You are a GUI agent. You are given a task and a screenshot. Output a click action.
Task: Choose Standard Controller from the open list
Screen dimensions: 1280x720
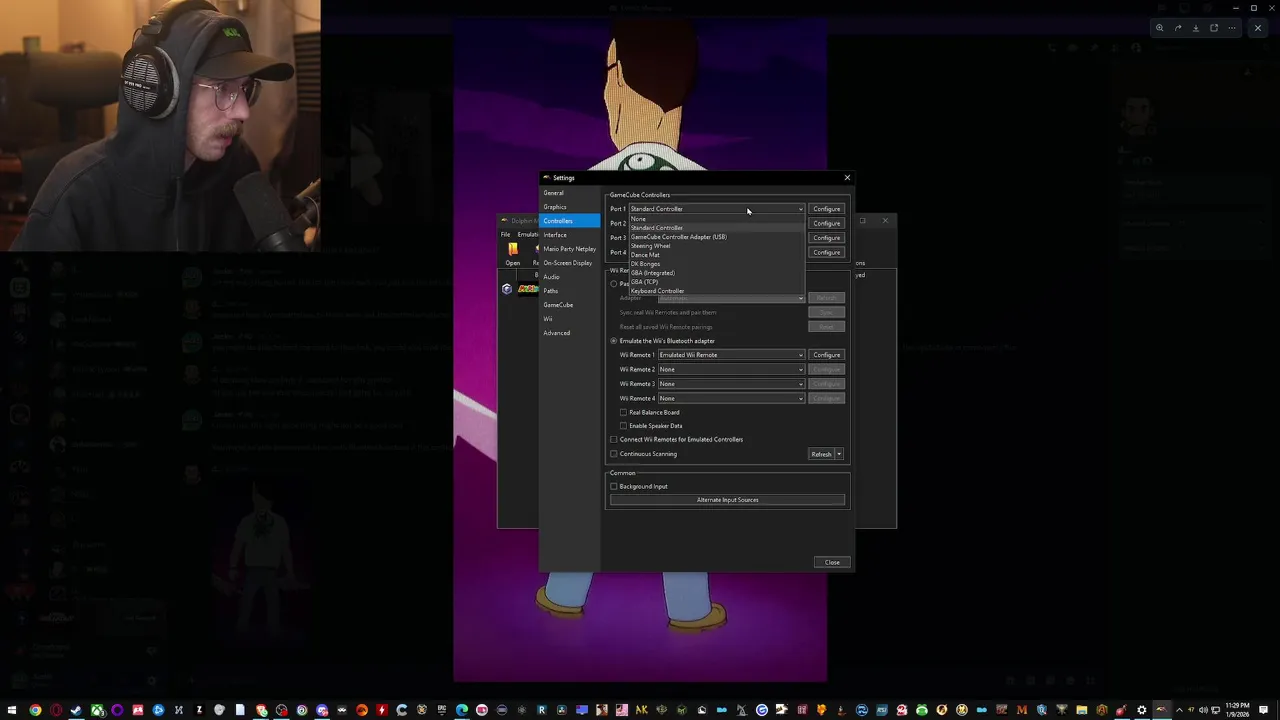(x=716, y=228)
